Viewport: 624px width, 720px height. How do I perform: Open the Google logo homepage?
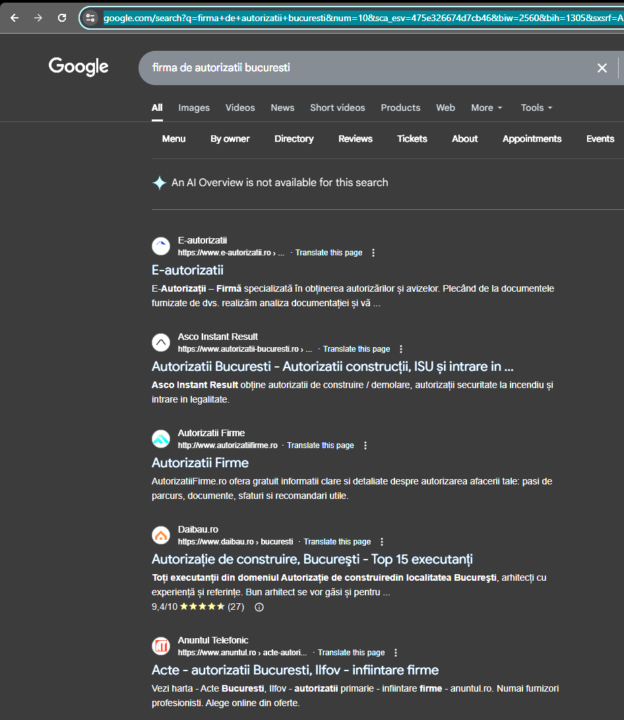click(79, 67)
